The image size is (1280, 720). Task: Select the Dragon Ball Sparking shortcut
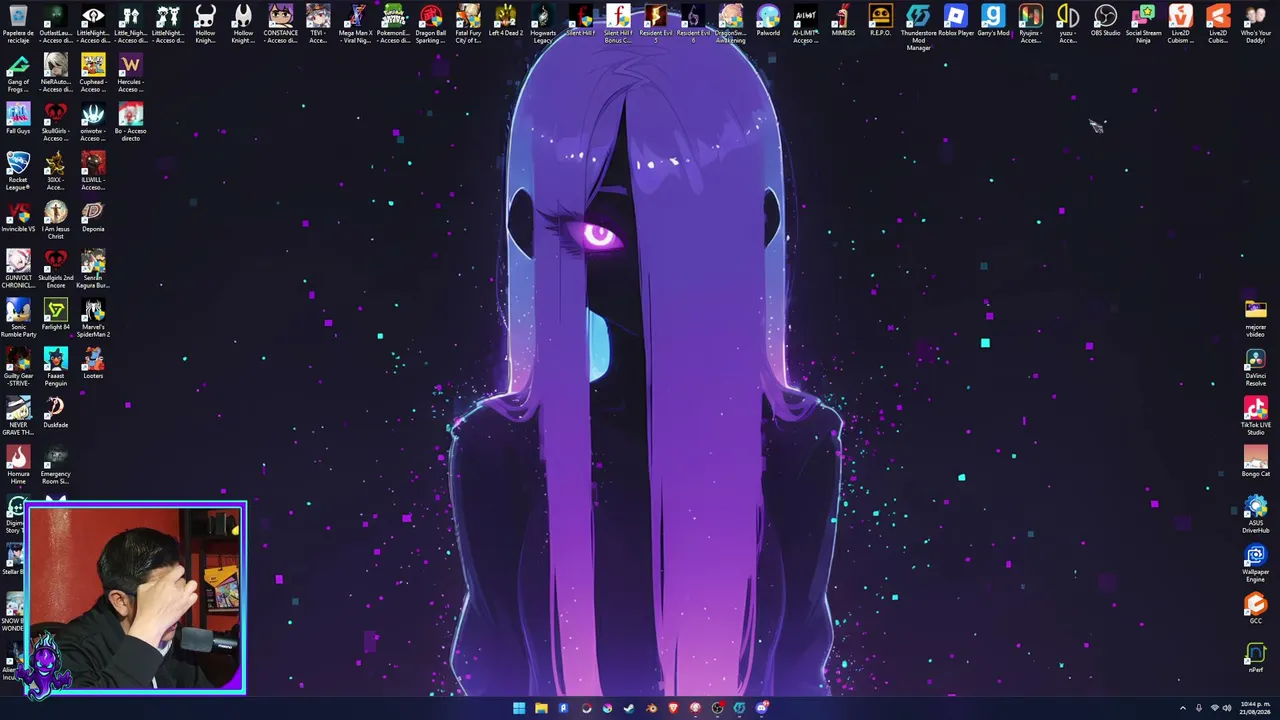click(x=431, y=23)
